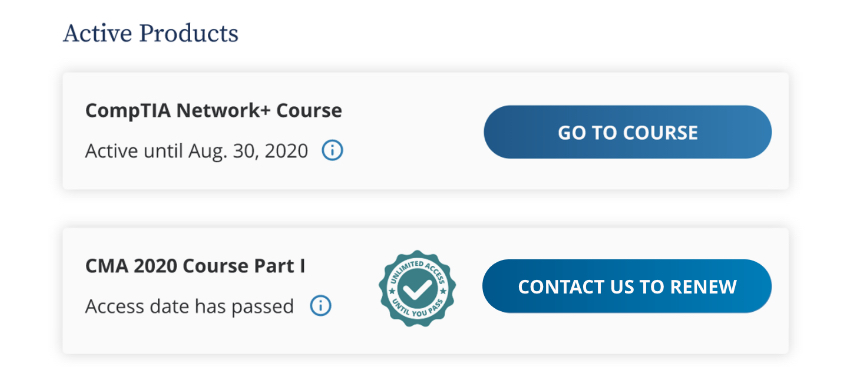Click the Until You Pass text on the seal

417,307
